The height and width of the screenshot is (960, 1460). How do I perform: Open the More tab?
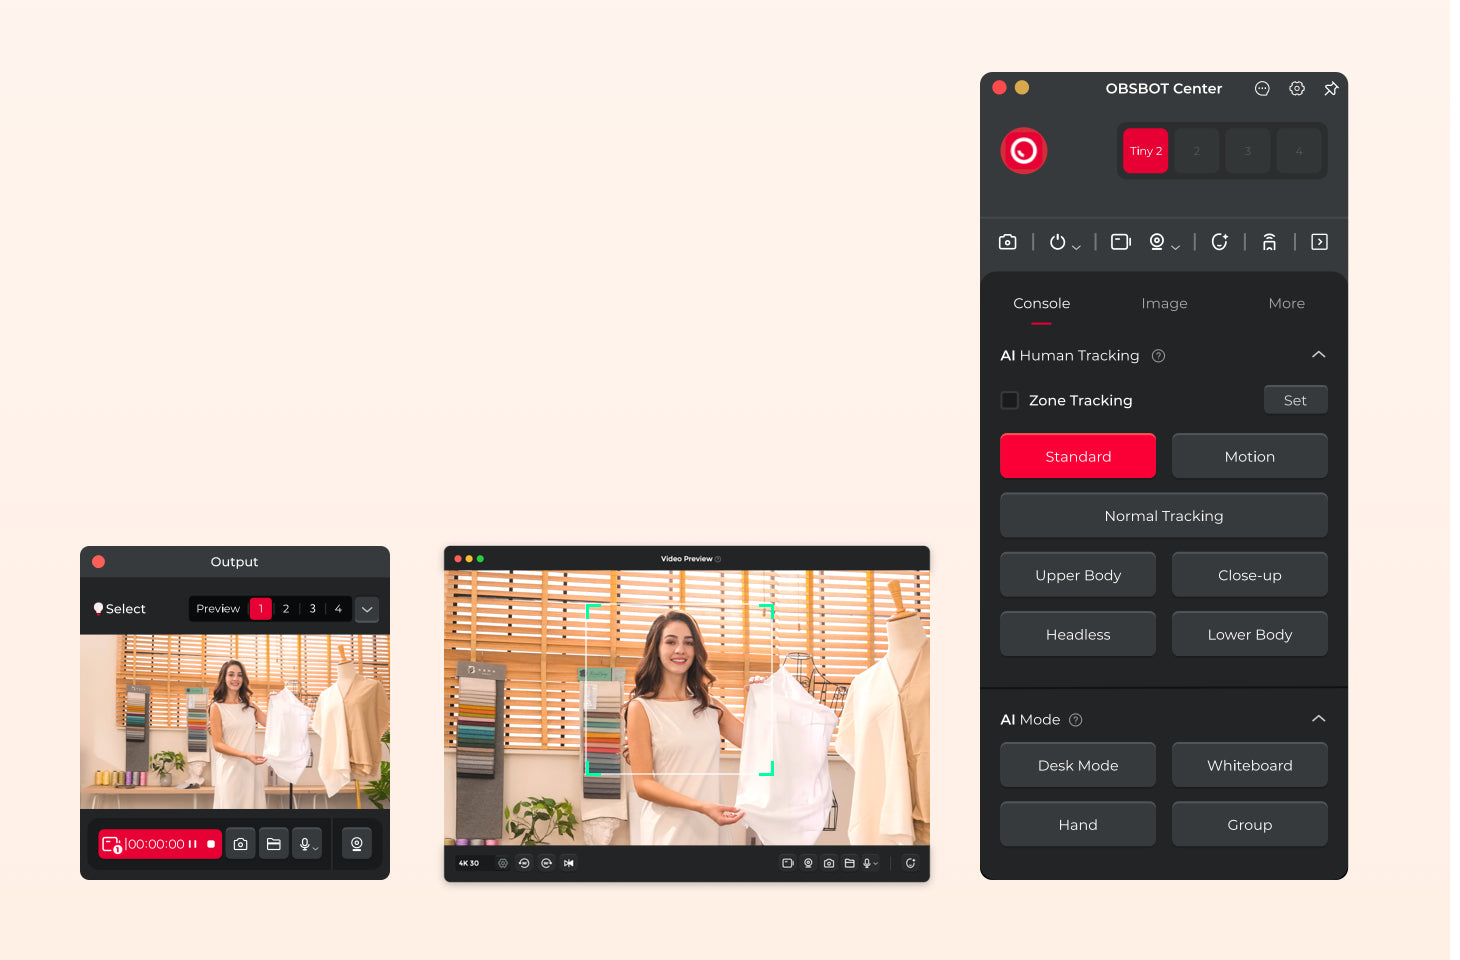pos(1286,303)
